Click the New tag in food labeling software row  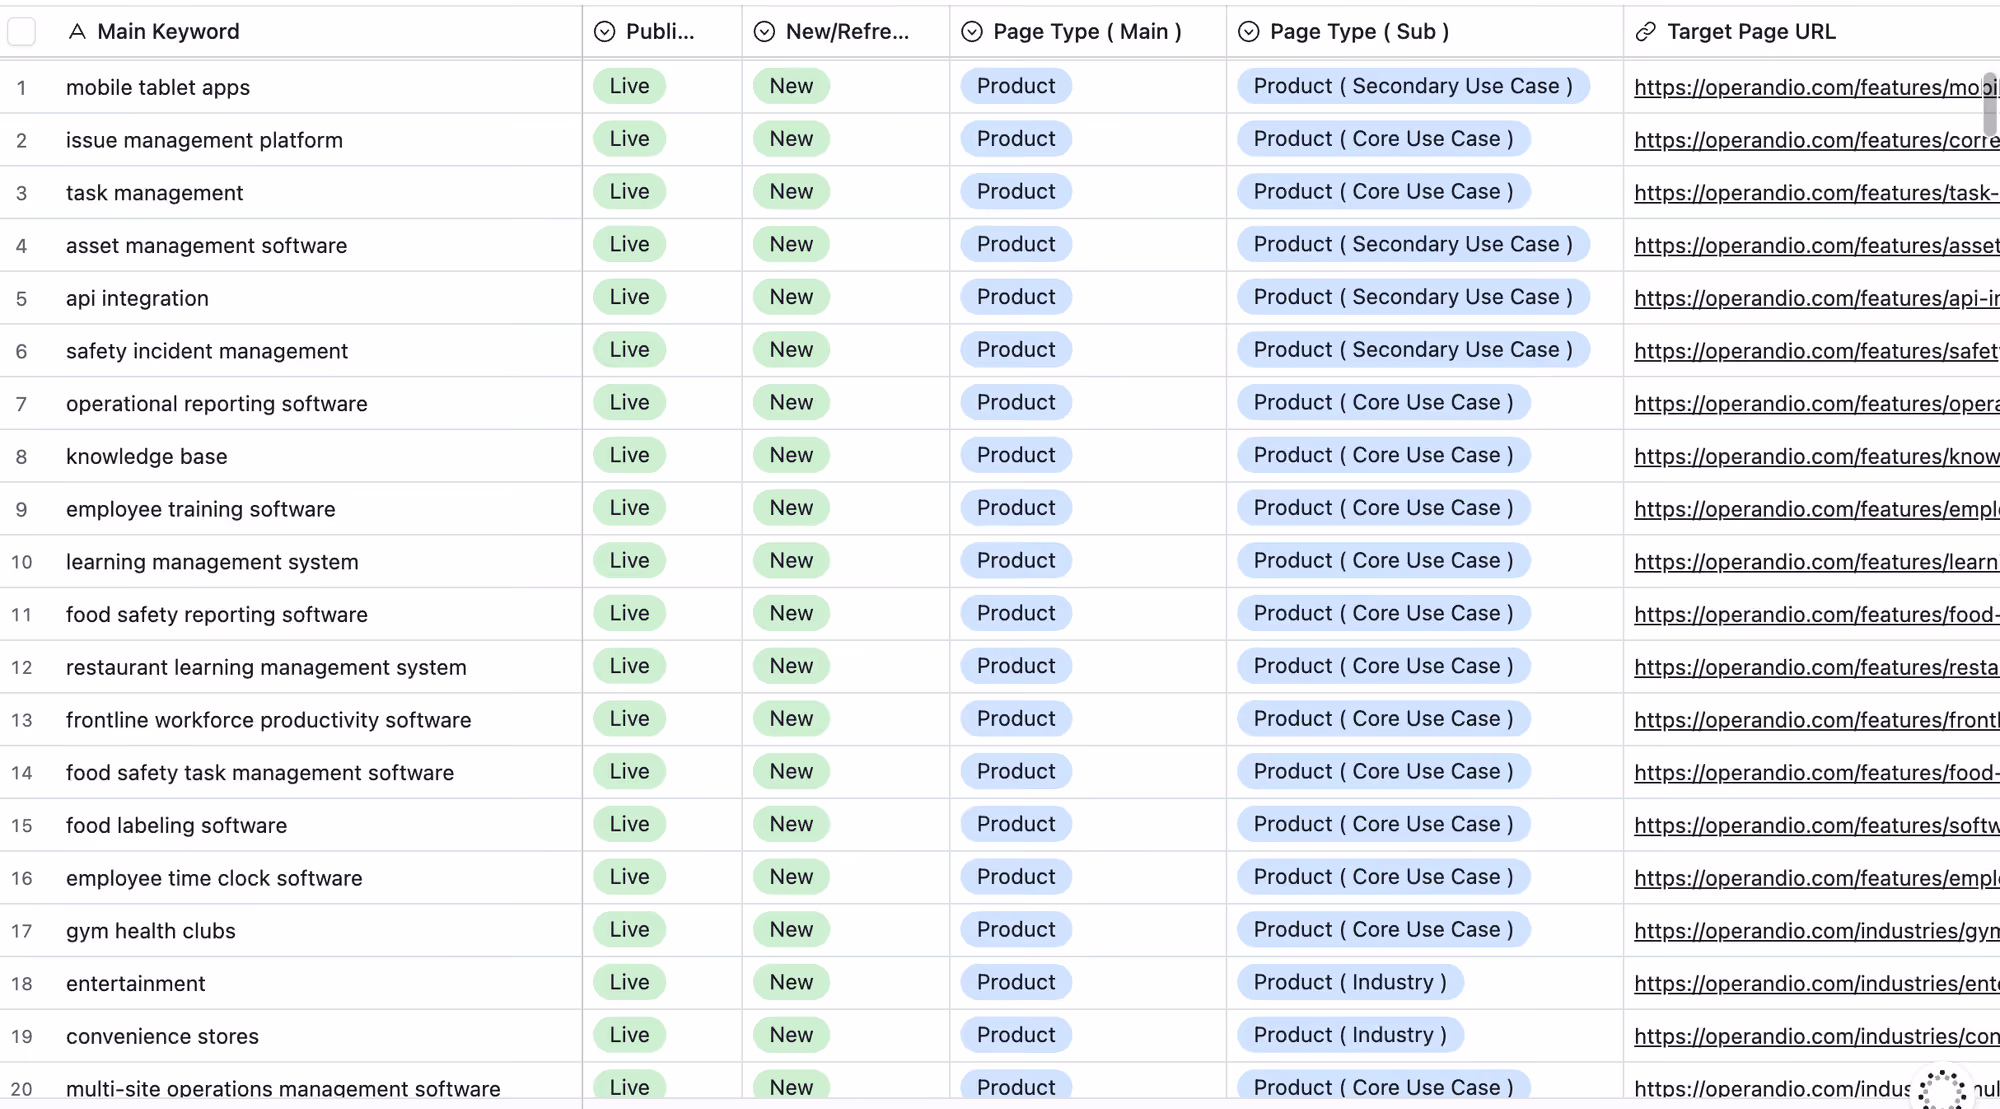[x=791, y=824]
